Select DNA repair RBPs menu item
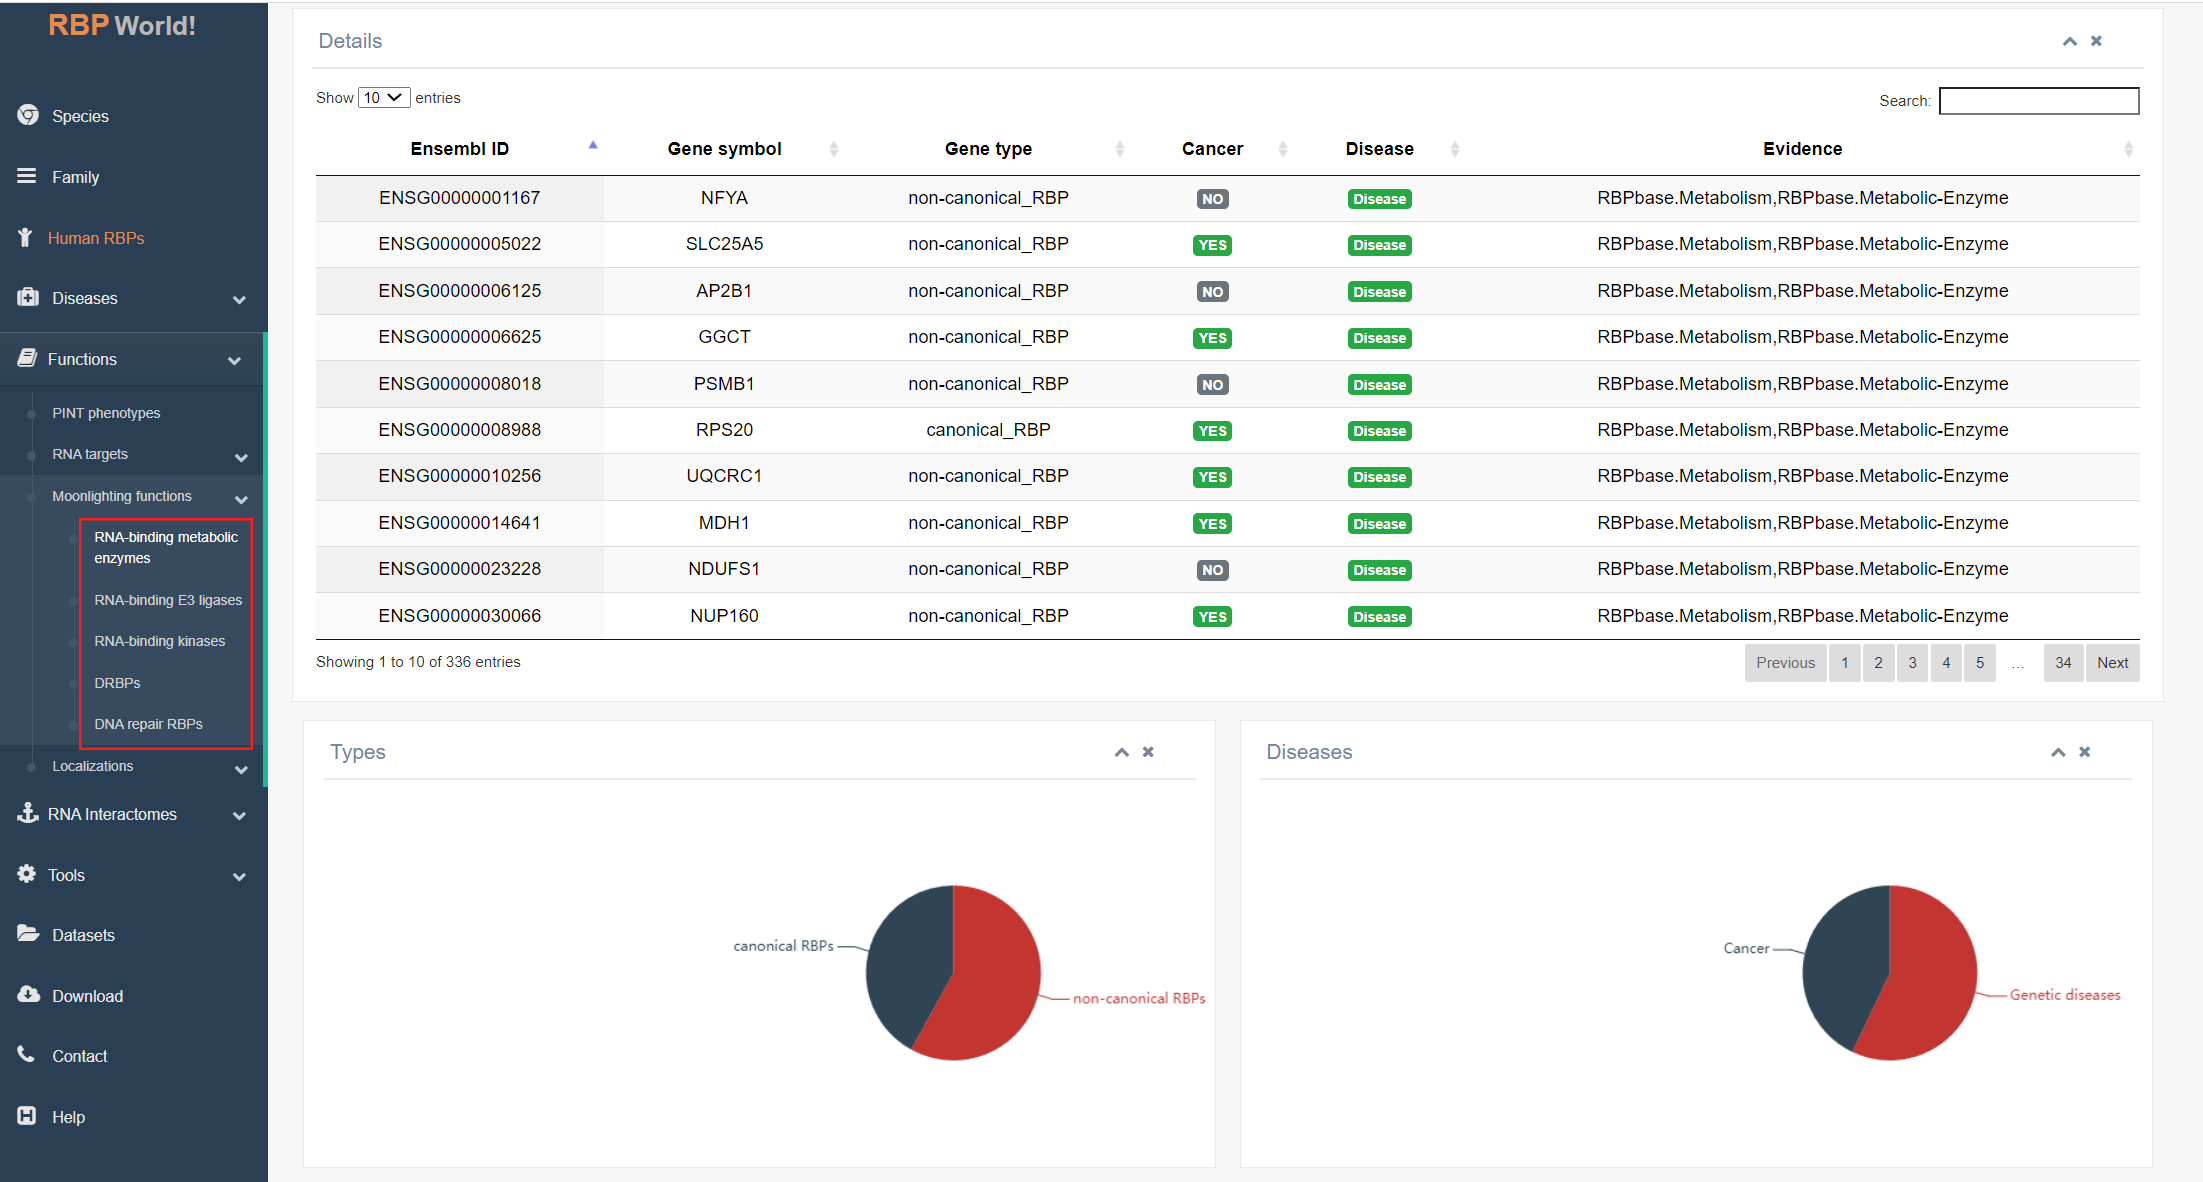The image size is (2203, 1182). (148, 724)
